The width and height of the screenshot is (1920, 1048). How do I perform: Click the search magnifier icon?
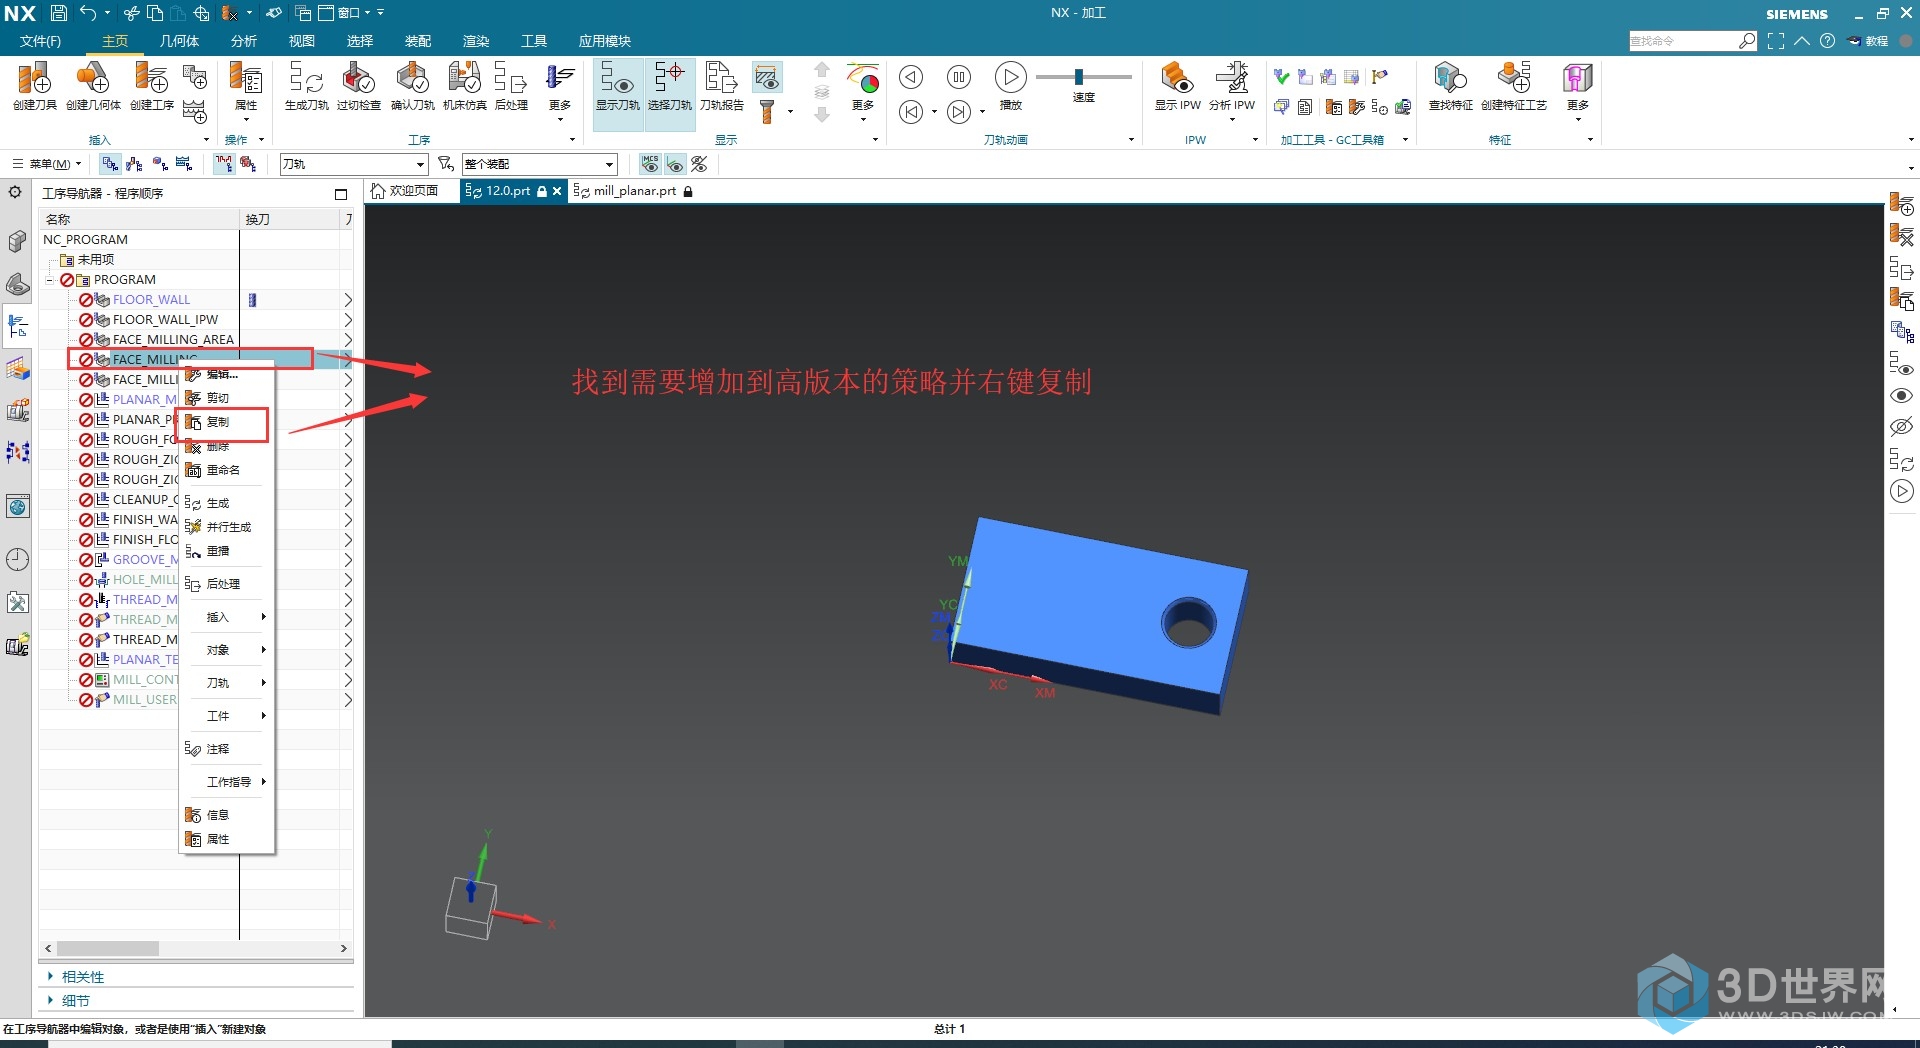pos(1746,41)
